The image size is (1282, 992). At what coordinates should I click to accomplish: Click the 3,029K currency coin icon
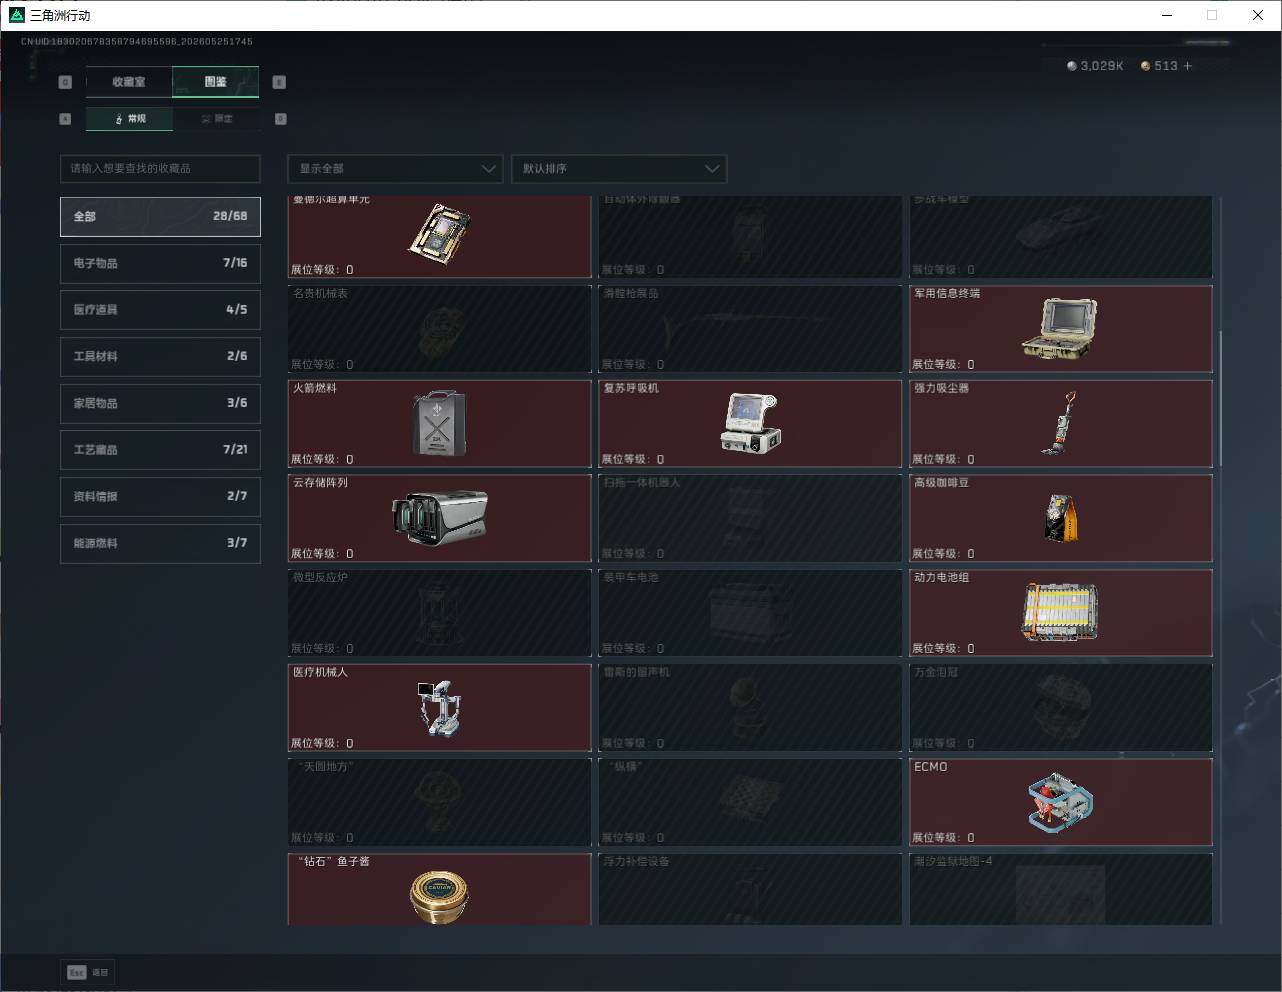[1072, 66]
